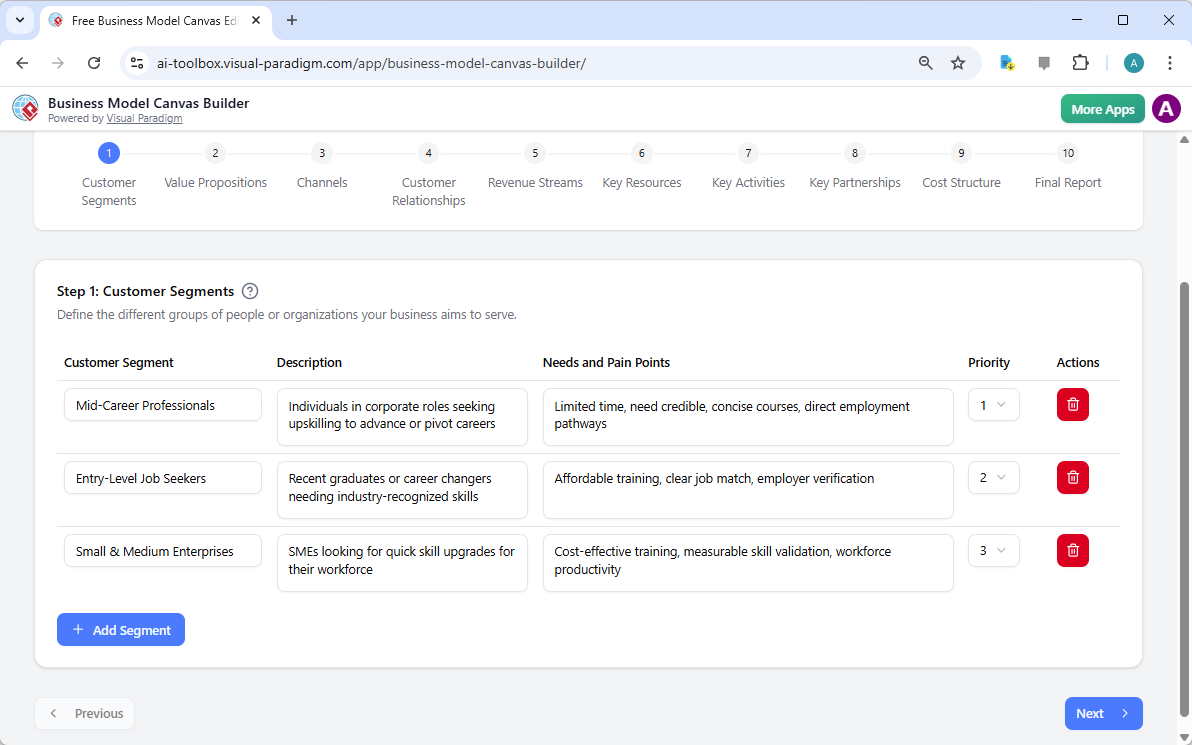The image size is (1192, 745).
Task: Delete the Entry-Level Job Seekers segment
Action: [x=1072, y=477]
